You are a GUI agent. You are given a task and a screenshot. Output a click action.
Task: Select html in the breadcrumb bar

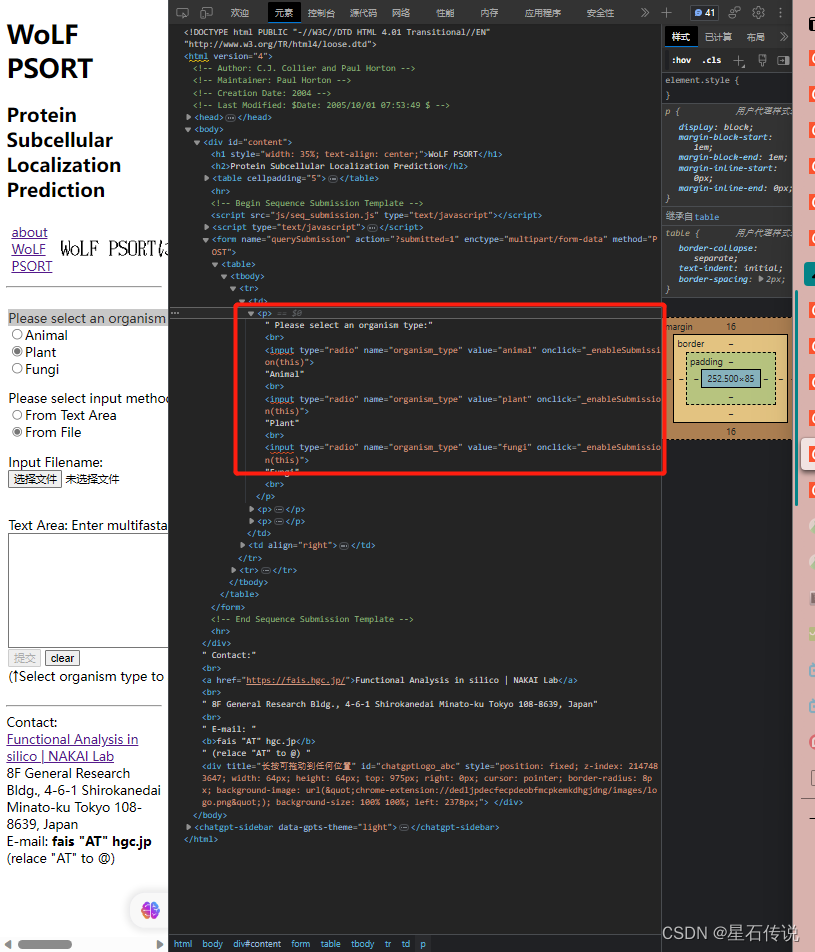click(x=183, y=944)
